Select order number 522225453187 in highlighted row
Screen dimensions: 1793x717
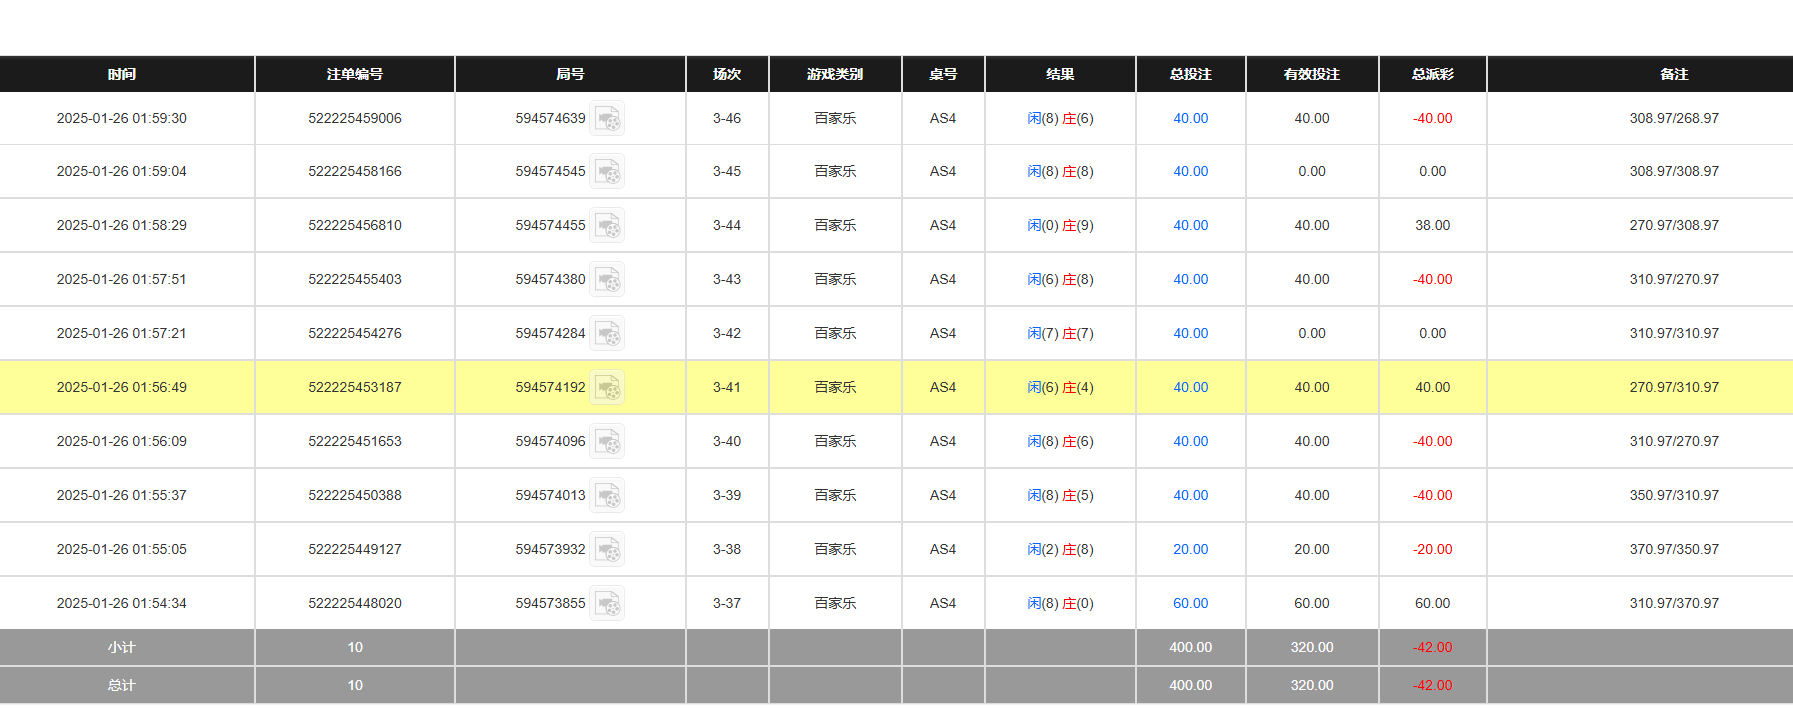tap(354, 387)
